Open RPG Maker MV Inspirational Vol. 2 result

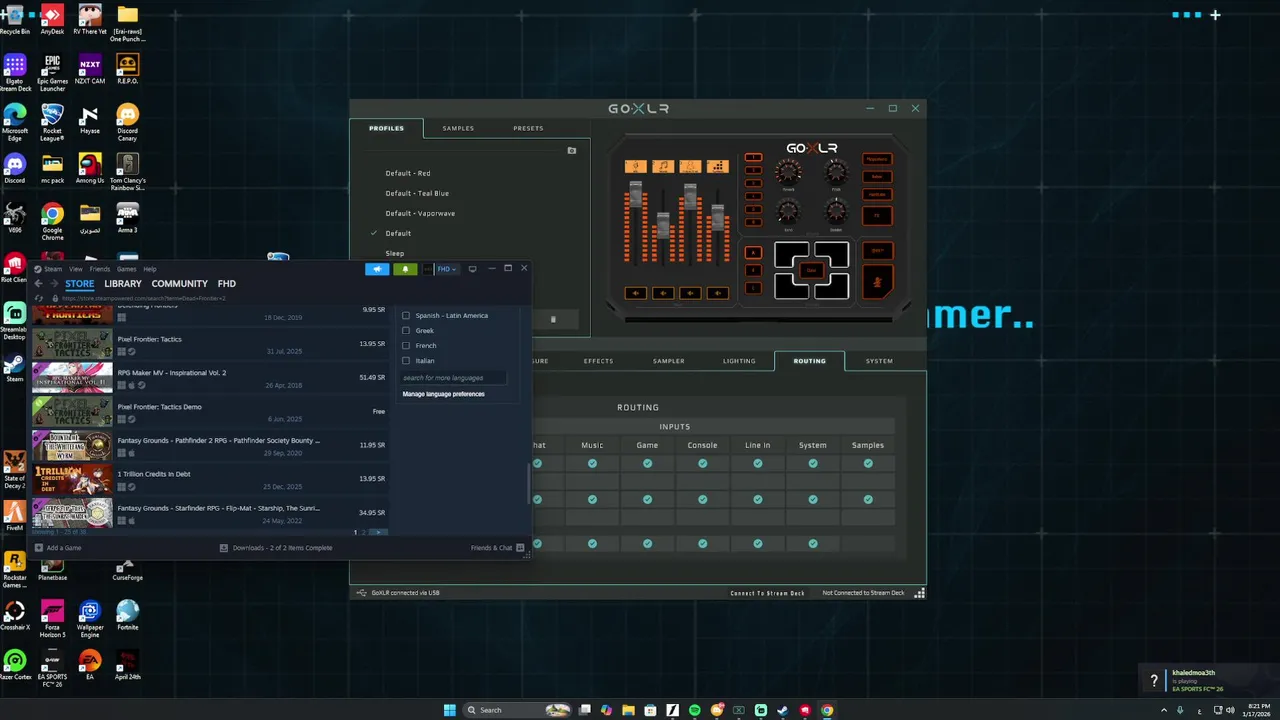pos(209,378)
